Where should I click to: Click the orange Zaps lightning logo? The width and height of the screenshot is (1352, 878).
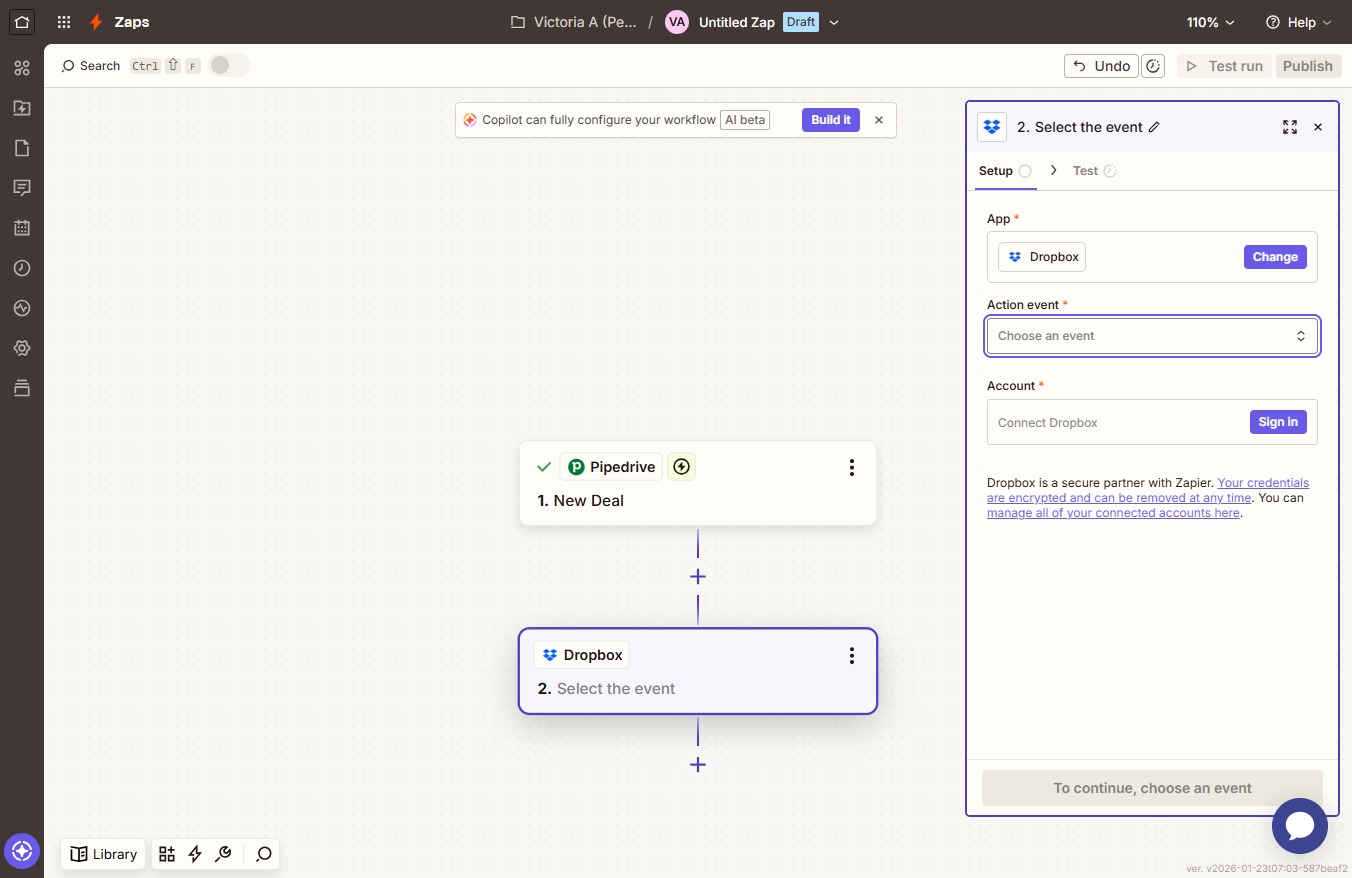pyautogui.click(x=96, y=22)
